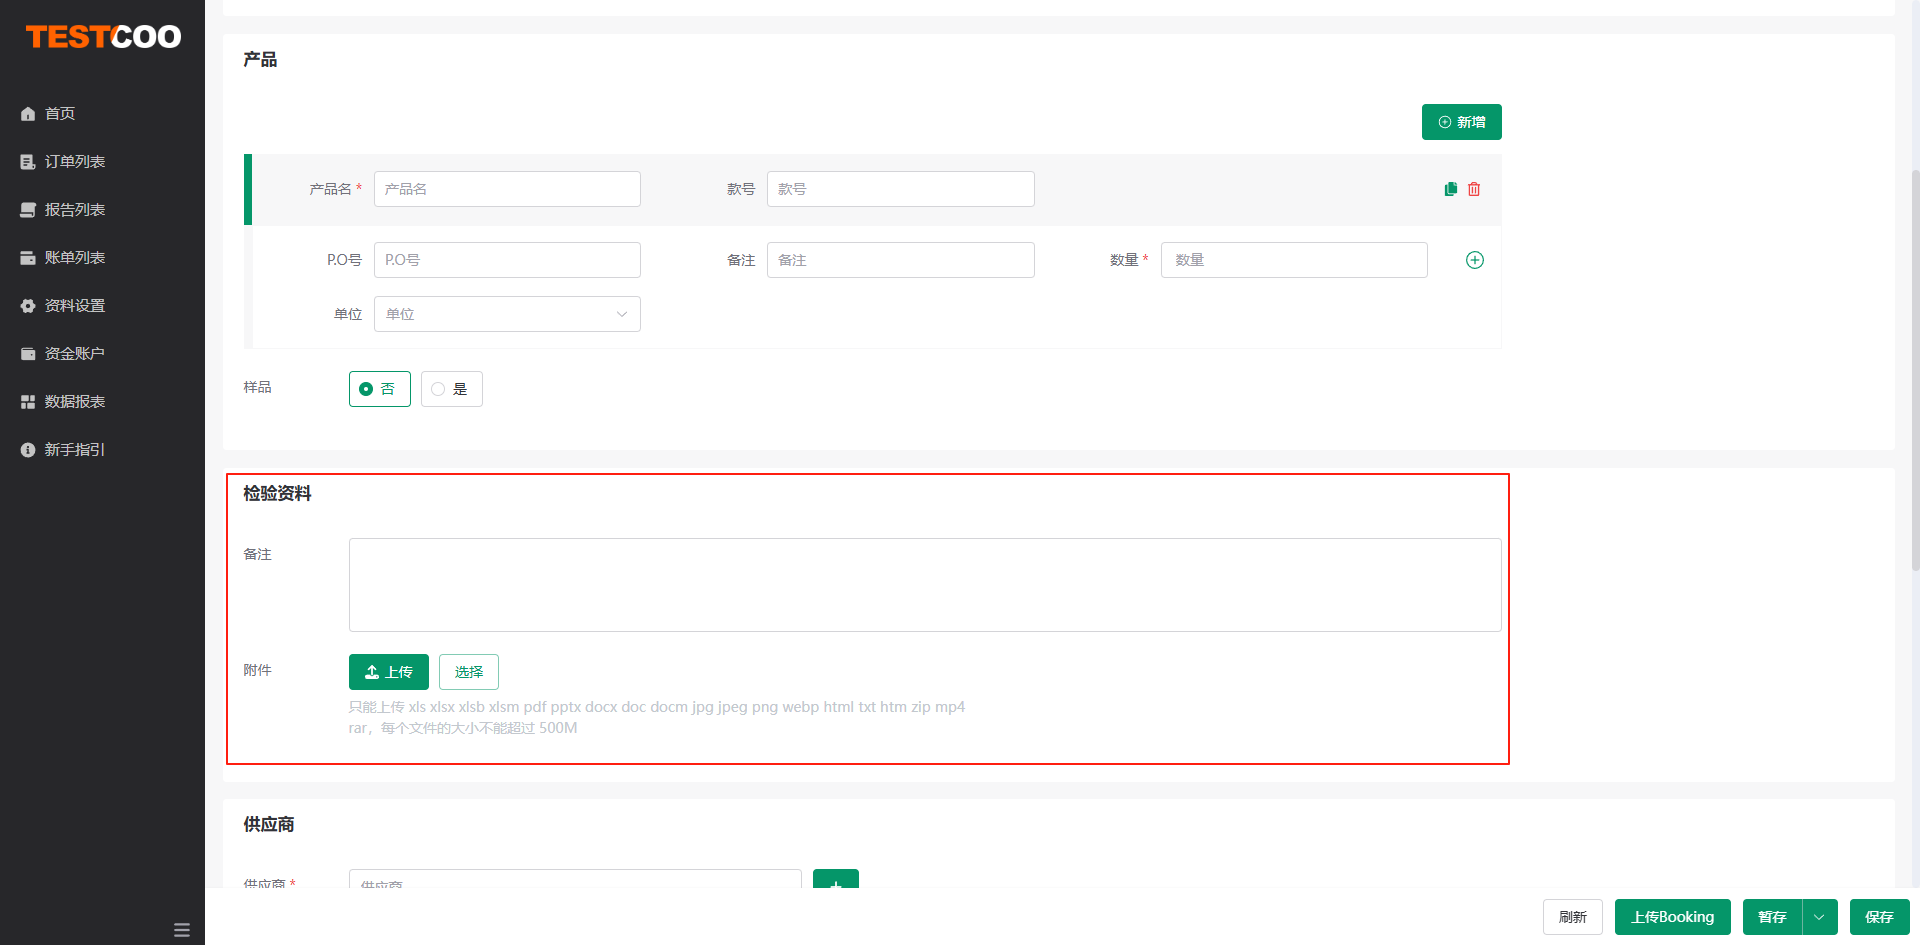This screenshot has width=1920, height=945.
Task: Click the 上传 attachment button
Action: (388, 672)
